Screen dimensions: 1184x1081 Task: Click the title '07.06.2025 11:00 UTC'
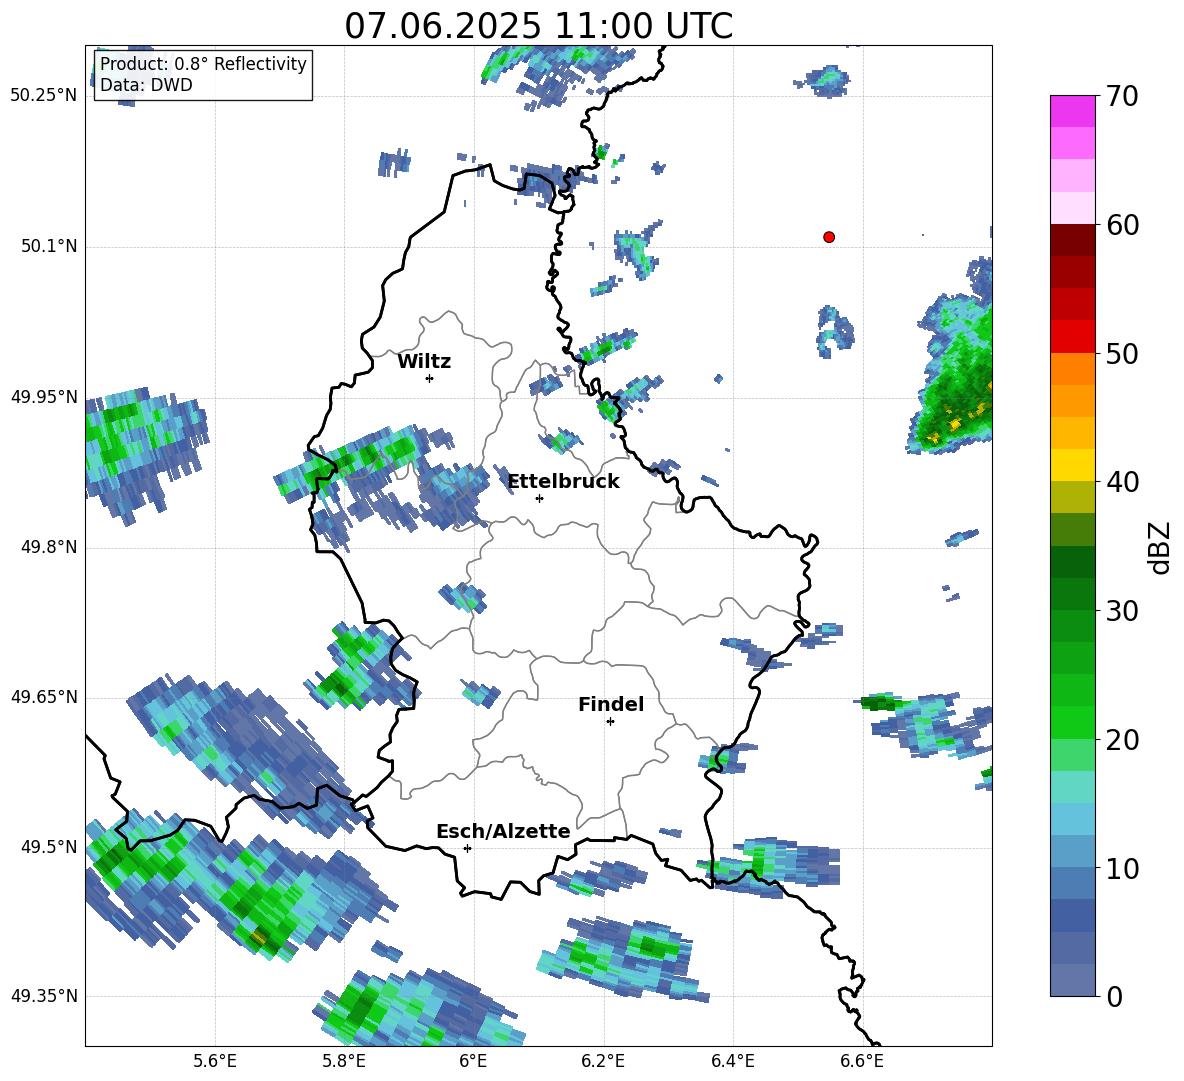coord(538,26)
